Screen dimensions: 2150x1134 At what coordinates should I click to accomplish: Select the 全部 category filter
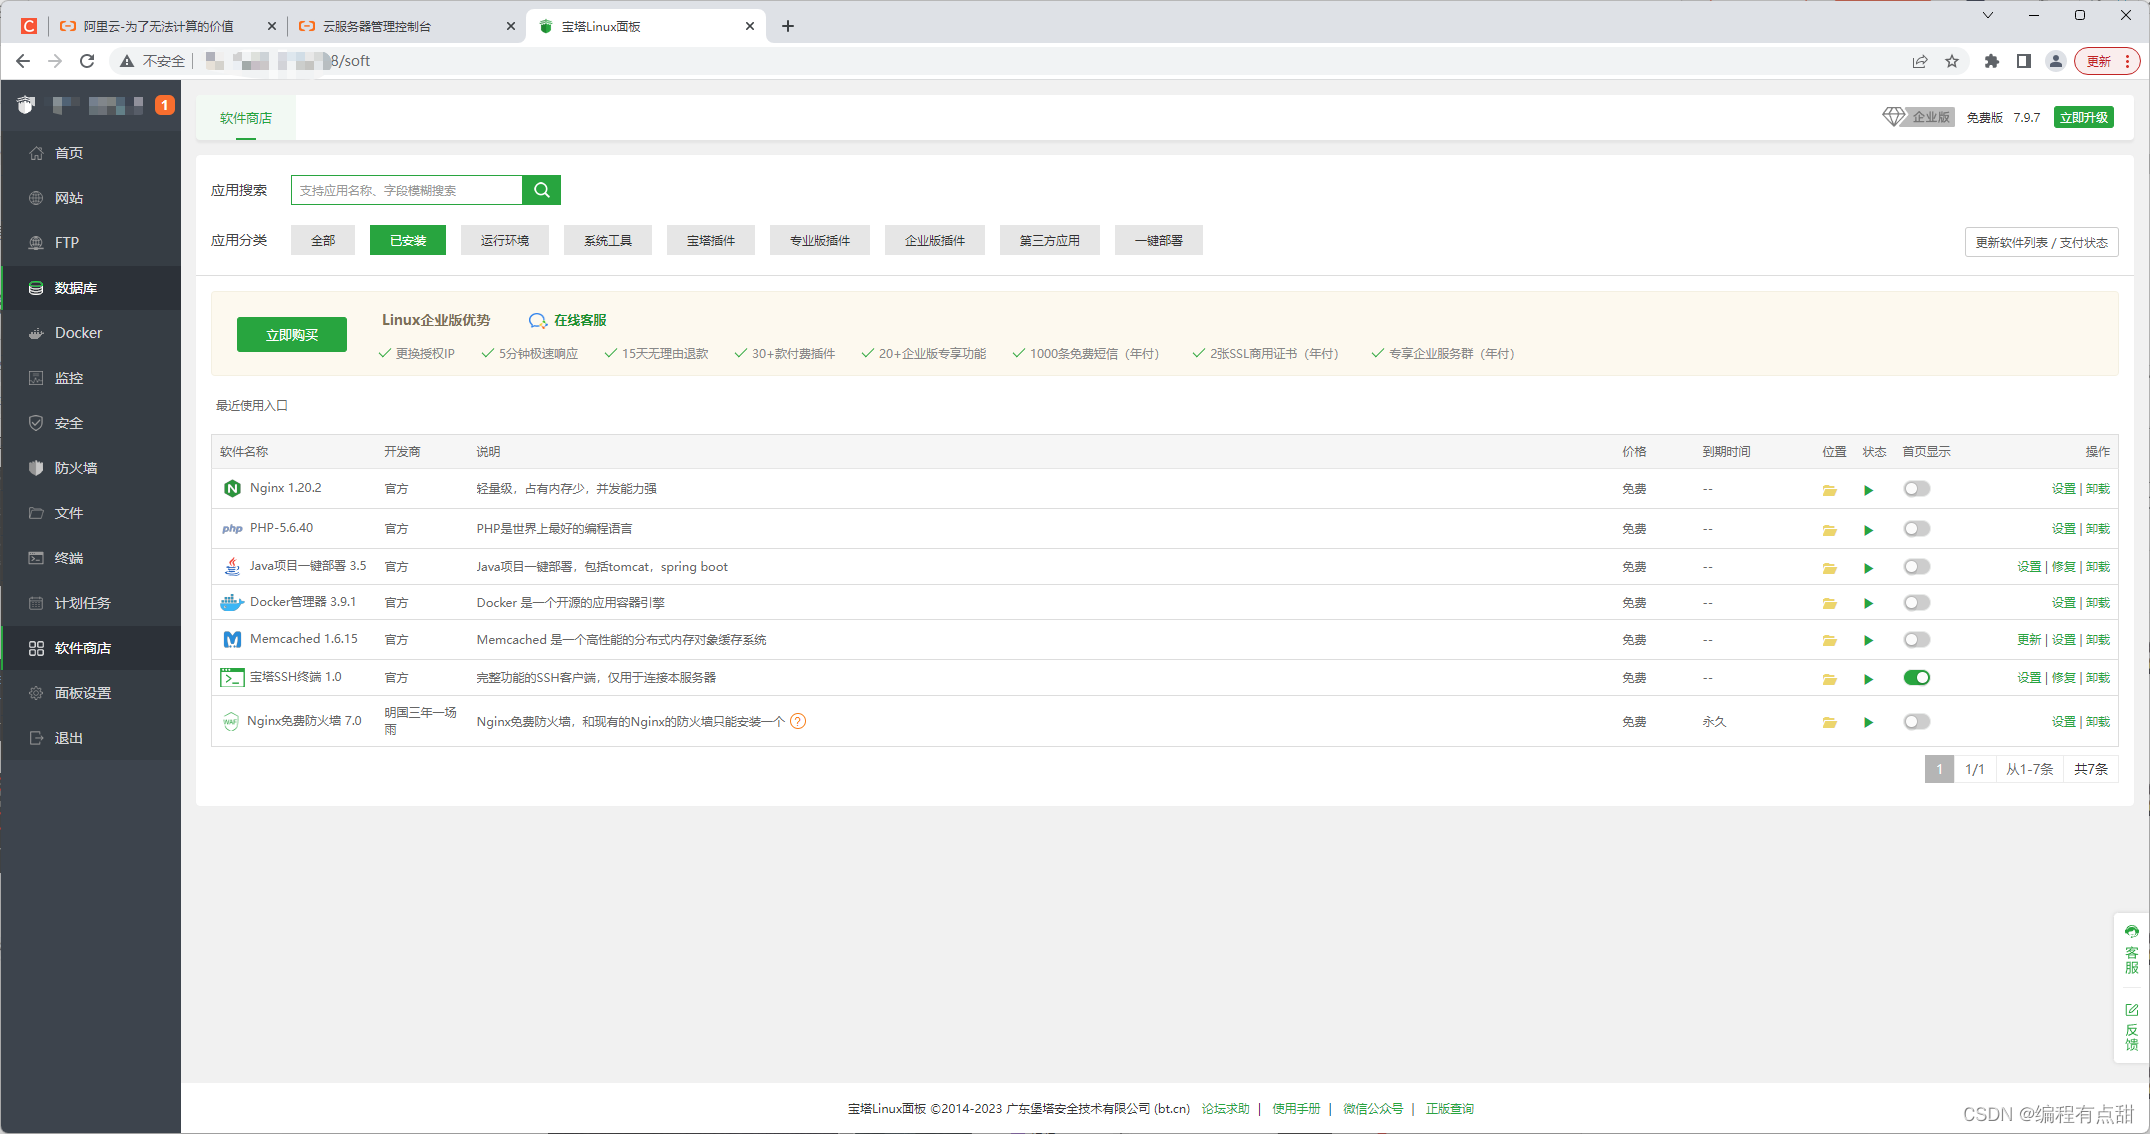tap(322, 241)
